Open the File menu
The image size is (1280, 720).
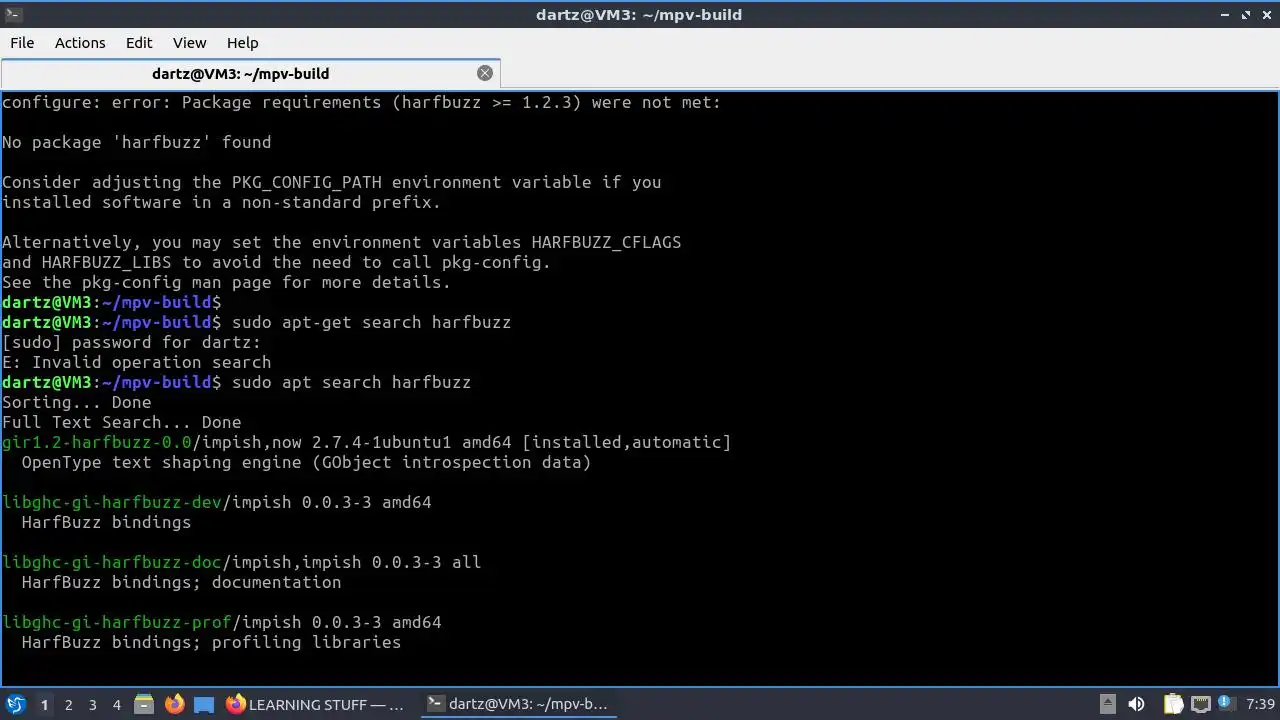click(22, 43)
